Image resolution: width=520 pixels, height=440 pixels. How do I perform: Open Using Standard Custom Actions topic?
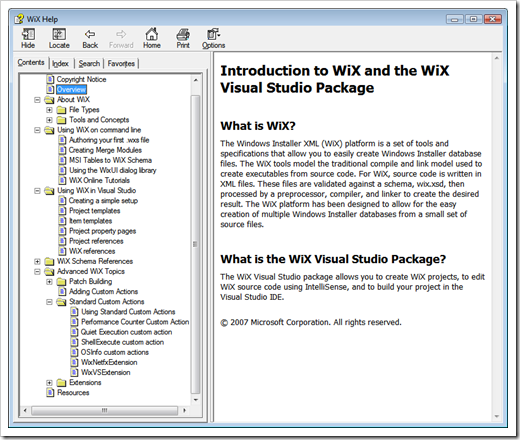[128, 312]
